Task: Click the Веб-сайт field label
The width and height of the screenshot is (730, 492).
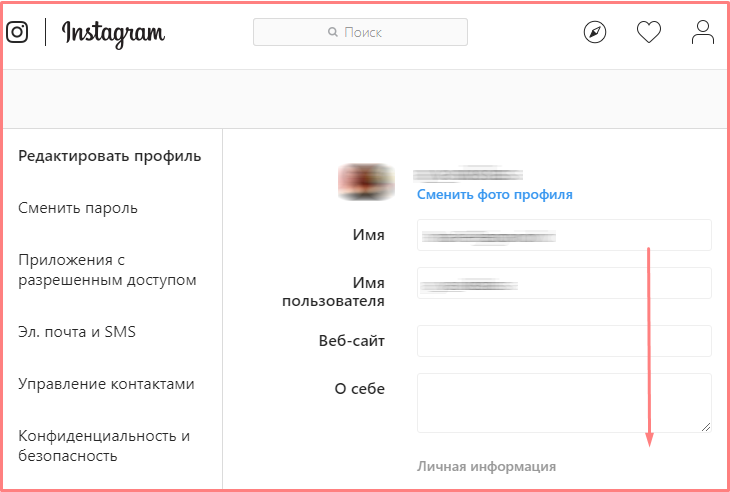Action: 351,341
